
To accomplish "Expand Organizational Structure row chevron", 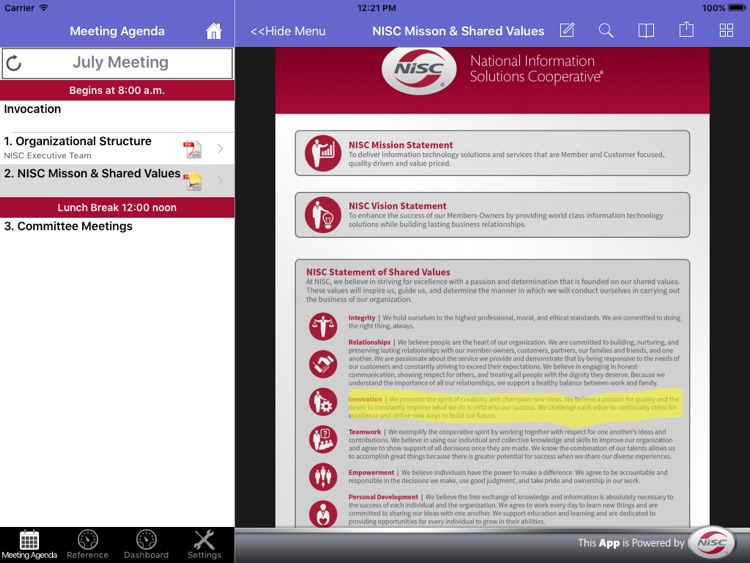I will point(220,149).
